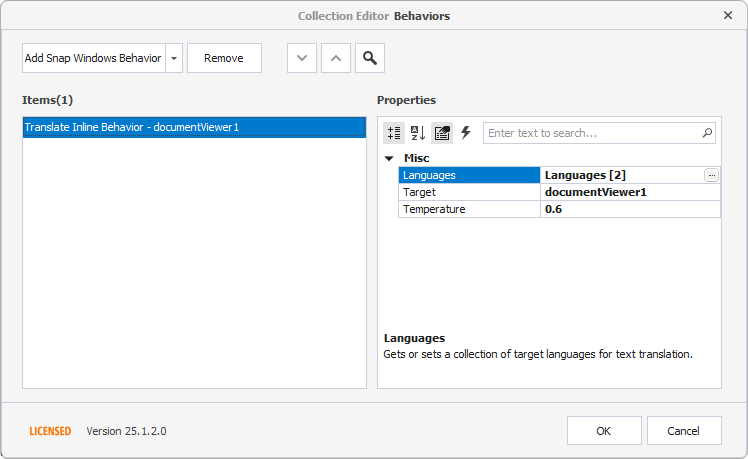Viewport: 748px width, 459px height.
Task: Select the Target property row
Action: [x=469, y=192]
